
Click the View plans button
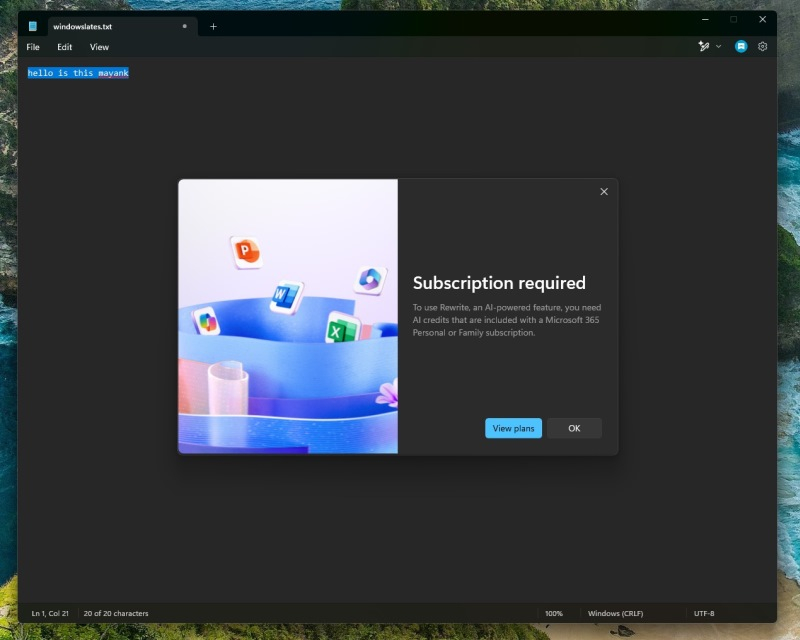coord(513,428)
